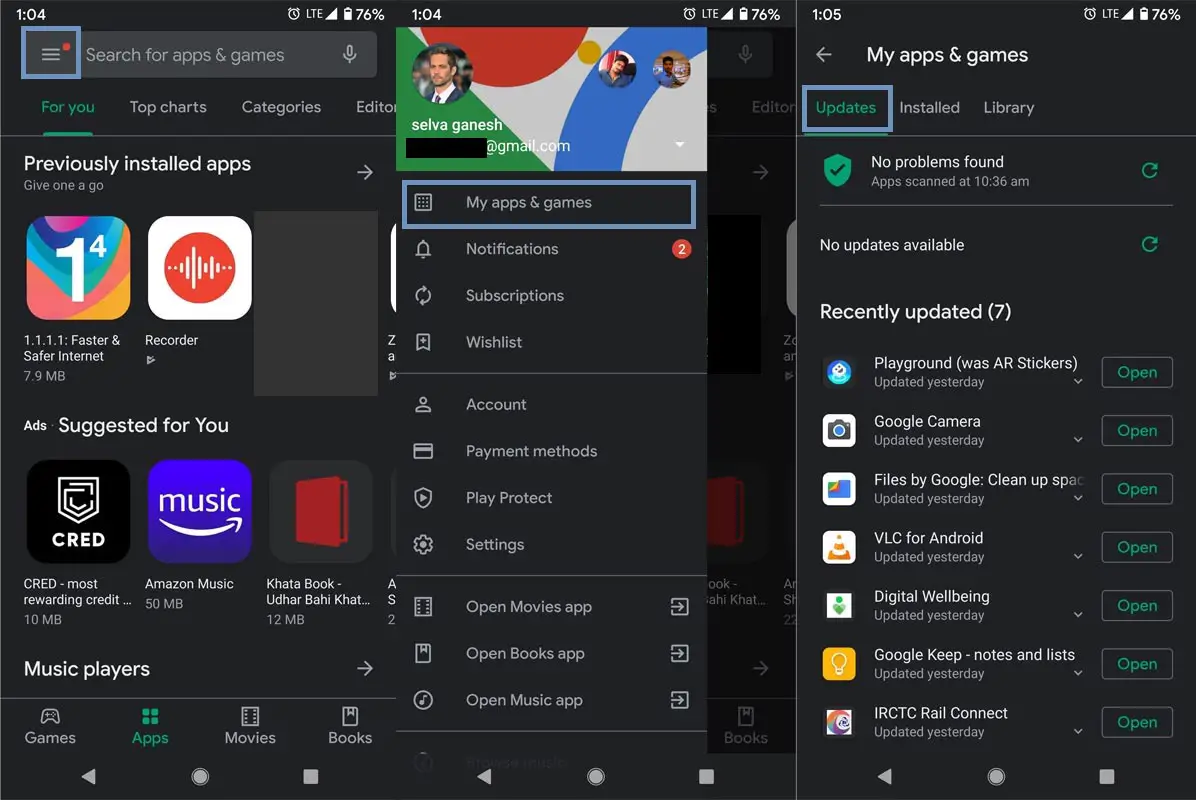Tap the microphone icon in search bar
Image resolution: width=1196 pixels, height=800 pixels.
349,54
